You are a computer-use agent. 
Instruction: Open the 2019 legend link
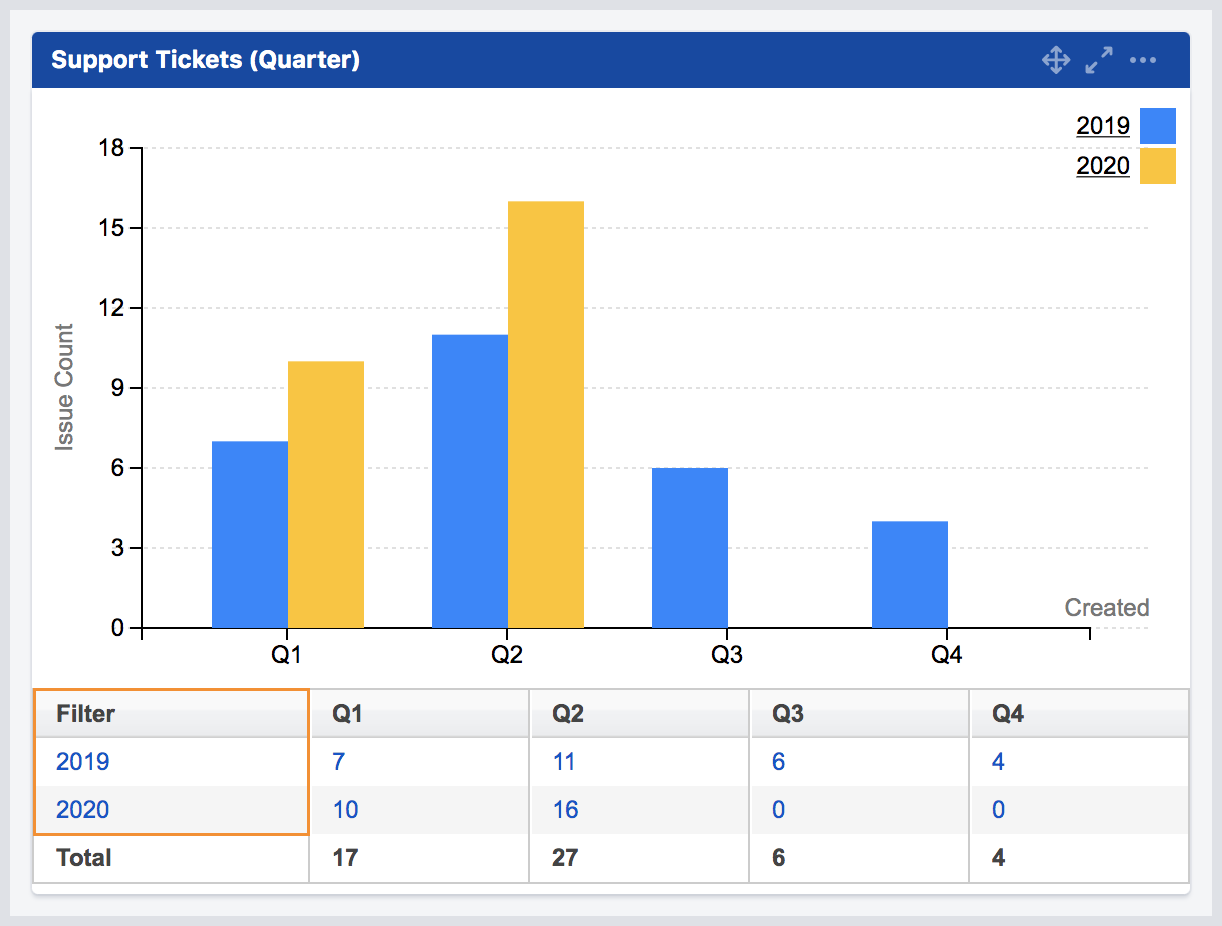point(1102,126)
